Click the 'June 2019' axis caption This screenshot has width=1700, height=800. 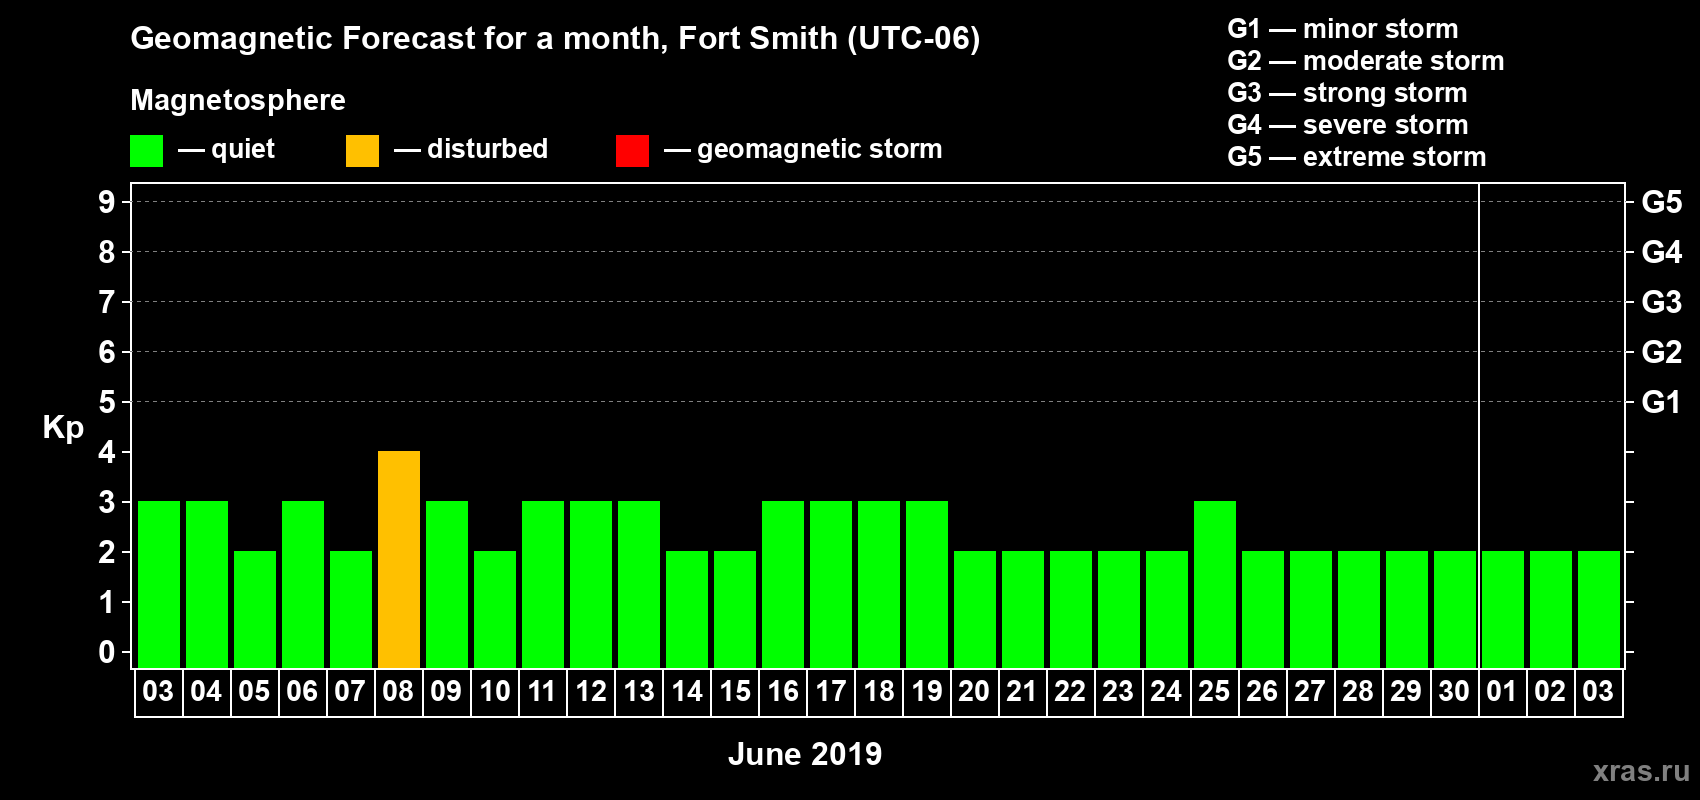click(805, 754)
